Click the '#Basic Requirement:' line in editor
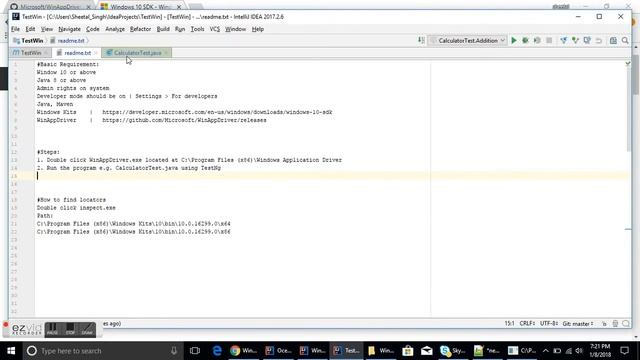 coord(68,64)
